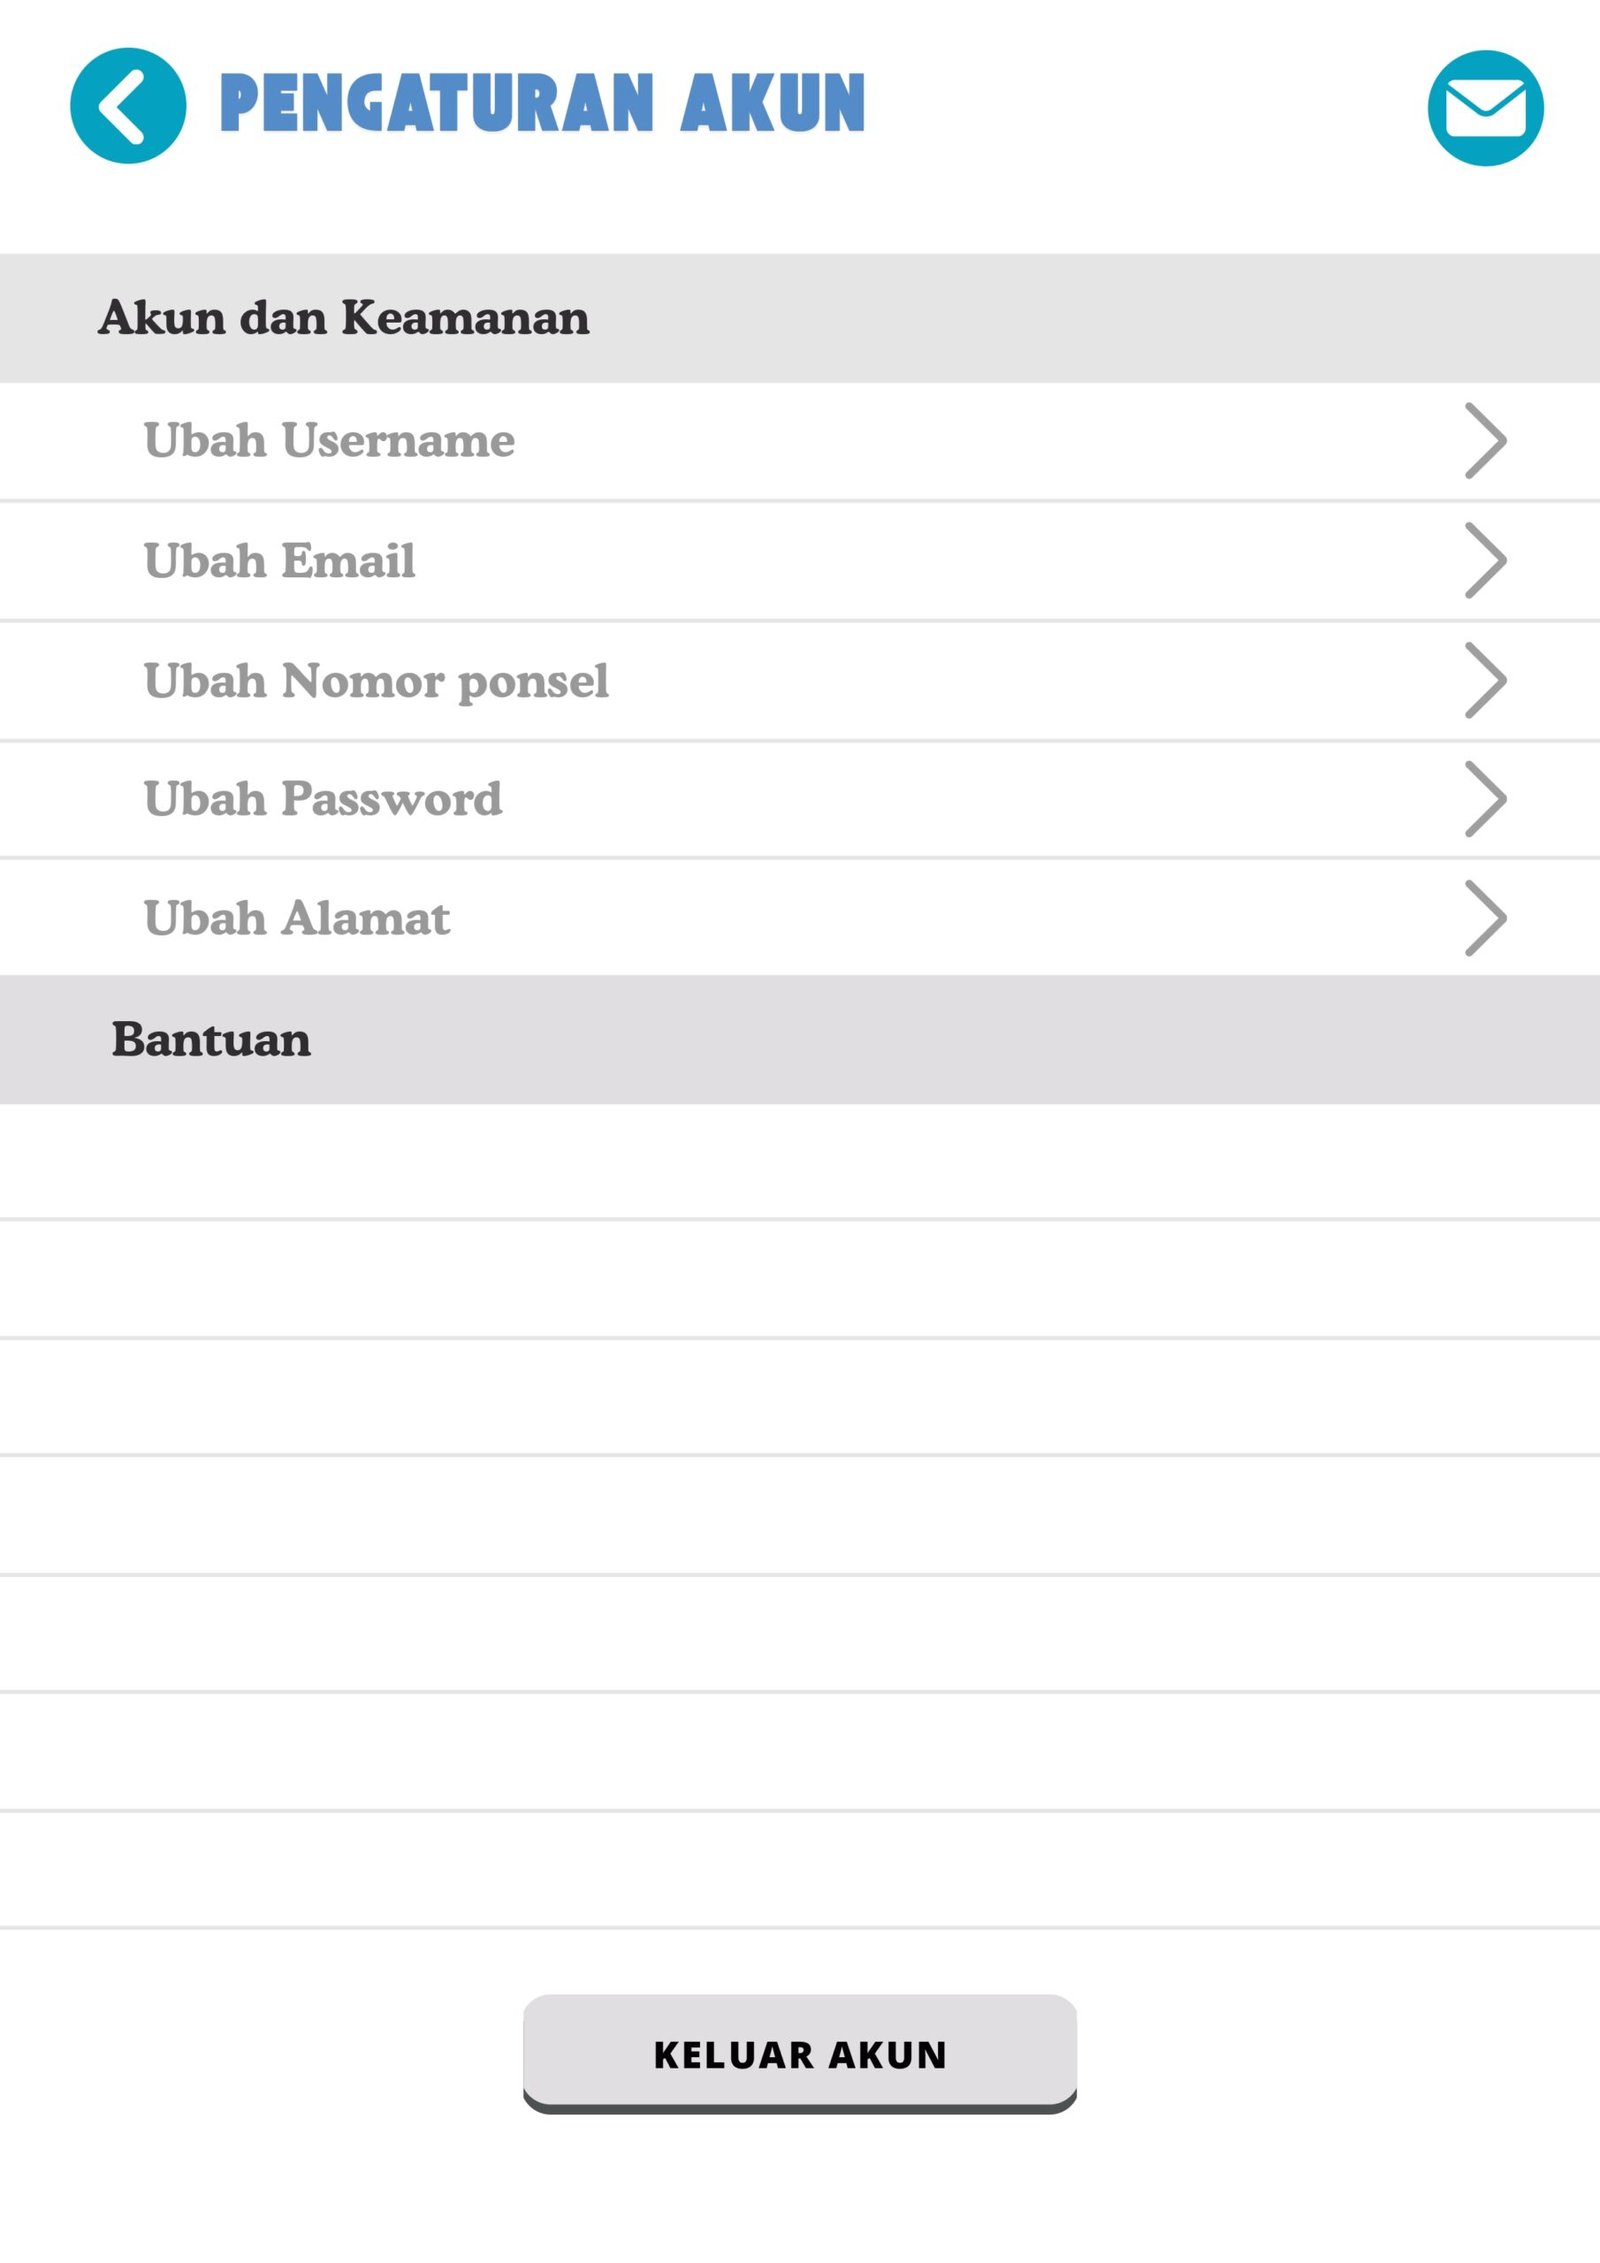Tap the third empty row under Bantuan
Viewport: 1600px width, 2263px height.
(800, 1397)
